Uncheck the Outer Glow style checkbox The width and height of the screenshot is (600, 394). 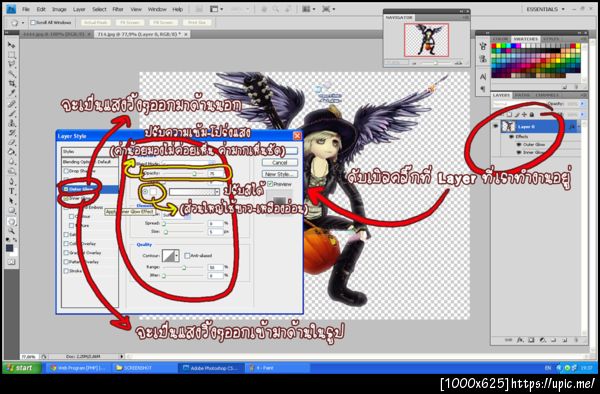click(66, 189)
